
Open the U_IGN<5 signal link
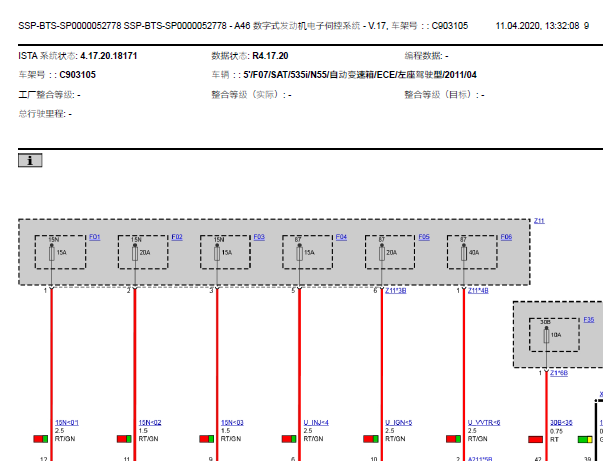click(398, 423)
